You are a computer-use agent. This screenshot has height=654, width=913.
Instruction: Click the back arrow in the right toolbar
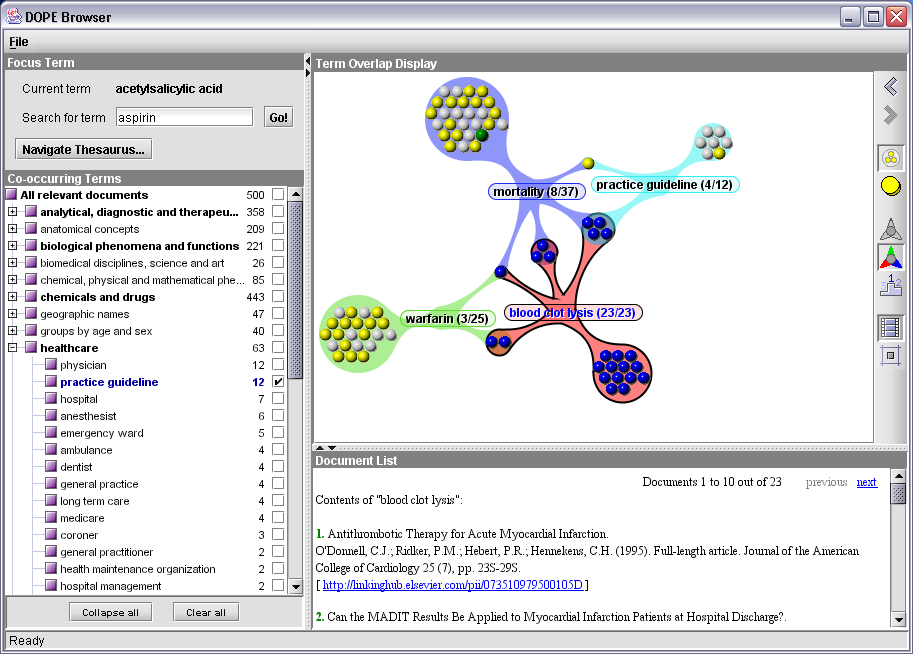(x=890, y=87)
